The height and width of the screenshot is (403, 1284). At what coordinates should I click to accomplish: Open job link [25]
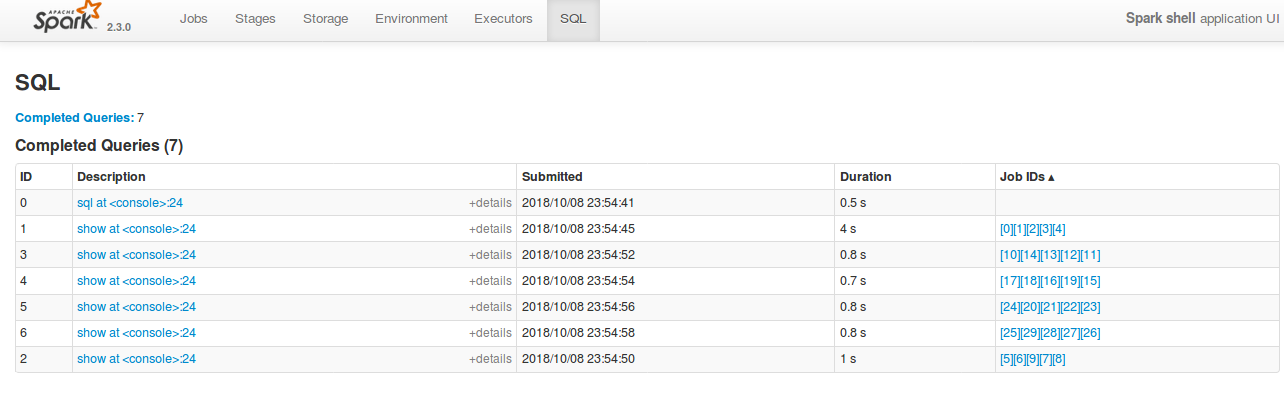pyautogui.click(x=1010, y=333)
